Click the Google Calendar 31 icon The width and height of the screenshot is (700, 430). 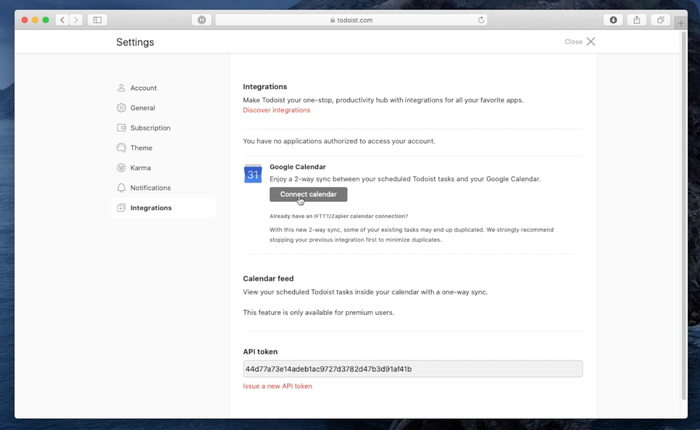point(253,174)
